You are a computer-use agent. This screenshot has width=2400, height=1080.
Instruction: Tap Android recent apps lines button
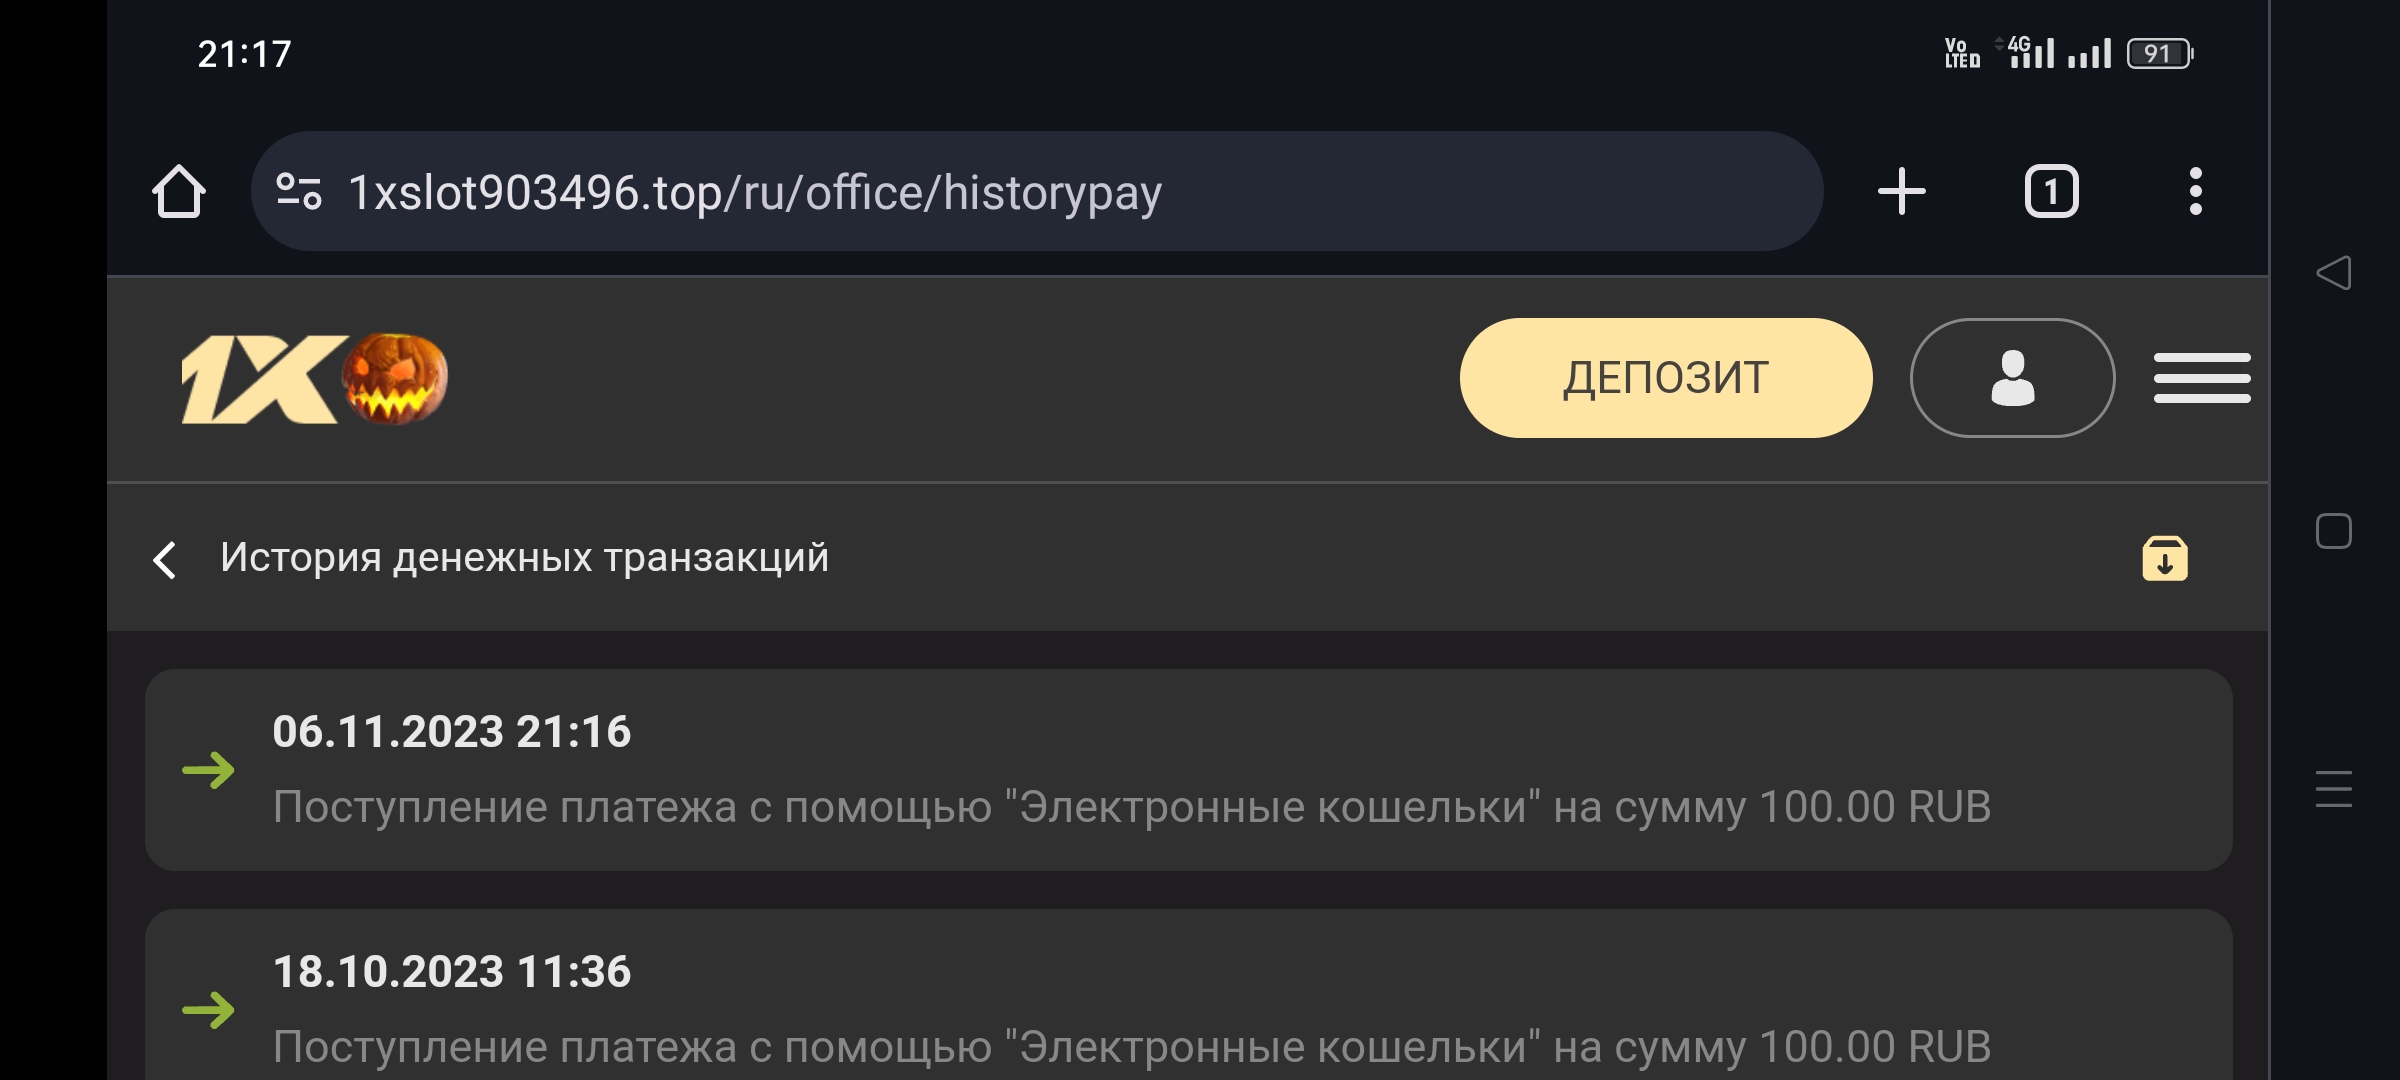(x=2333, y=789)
